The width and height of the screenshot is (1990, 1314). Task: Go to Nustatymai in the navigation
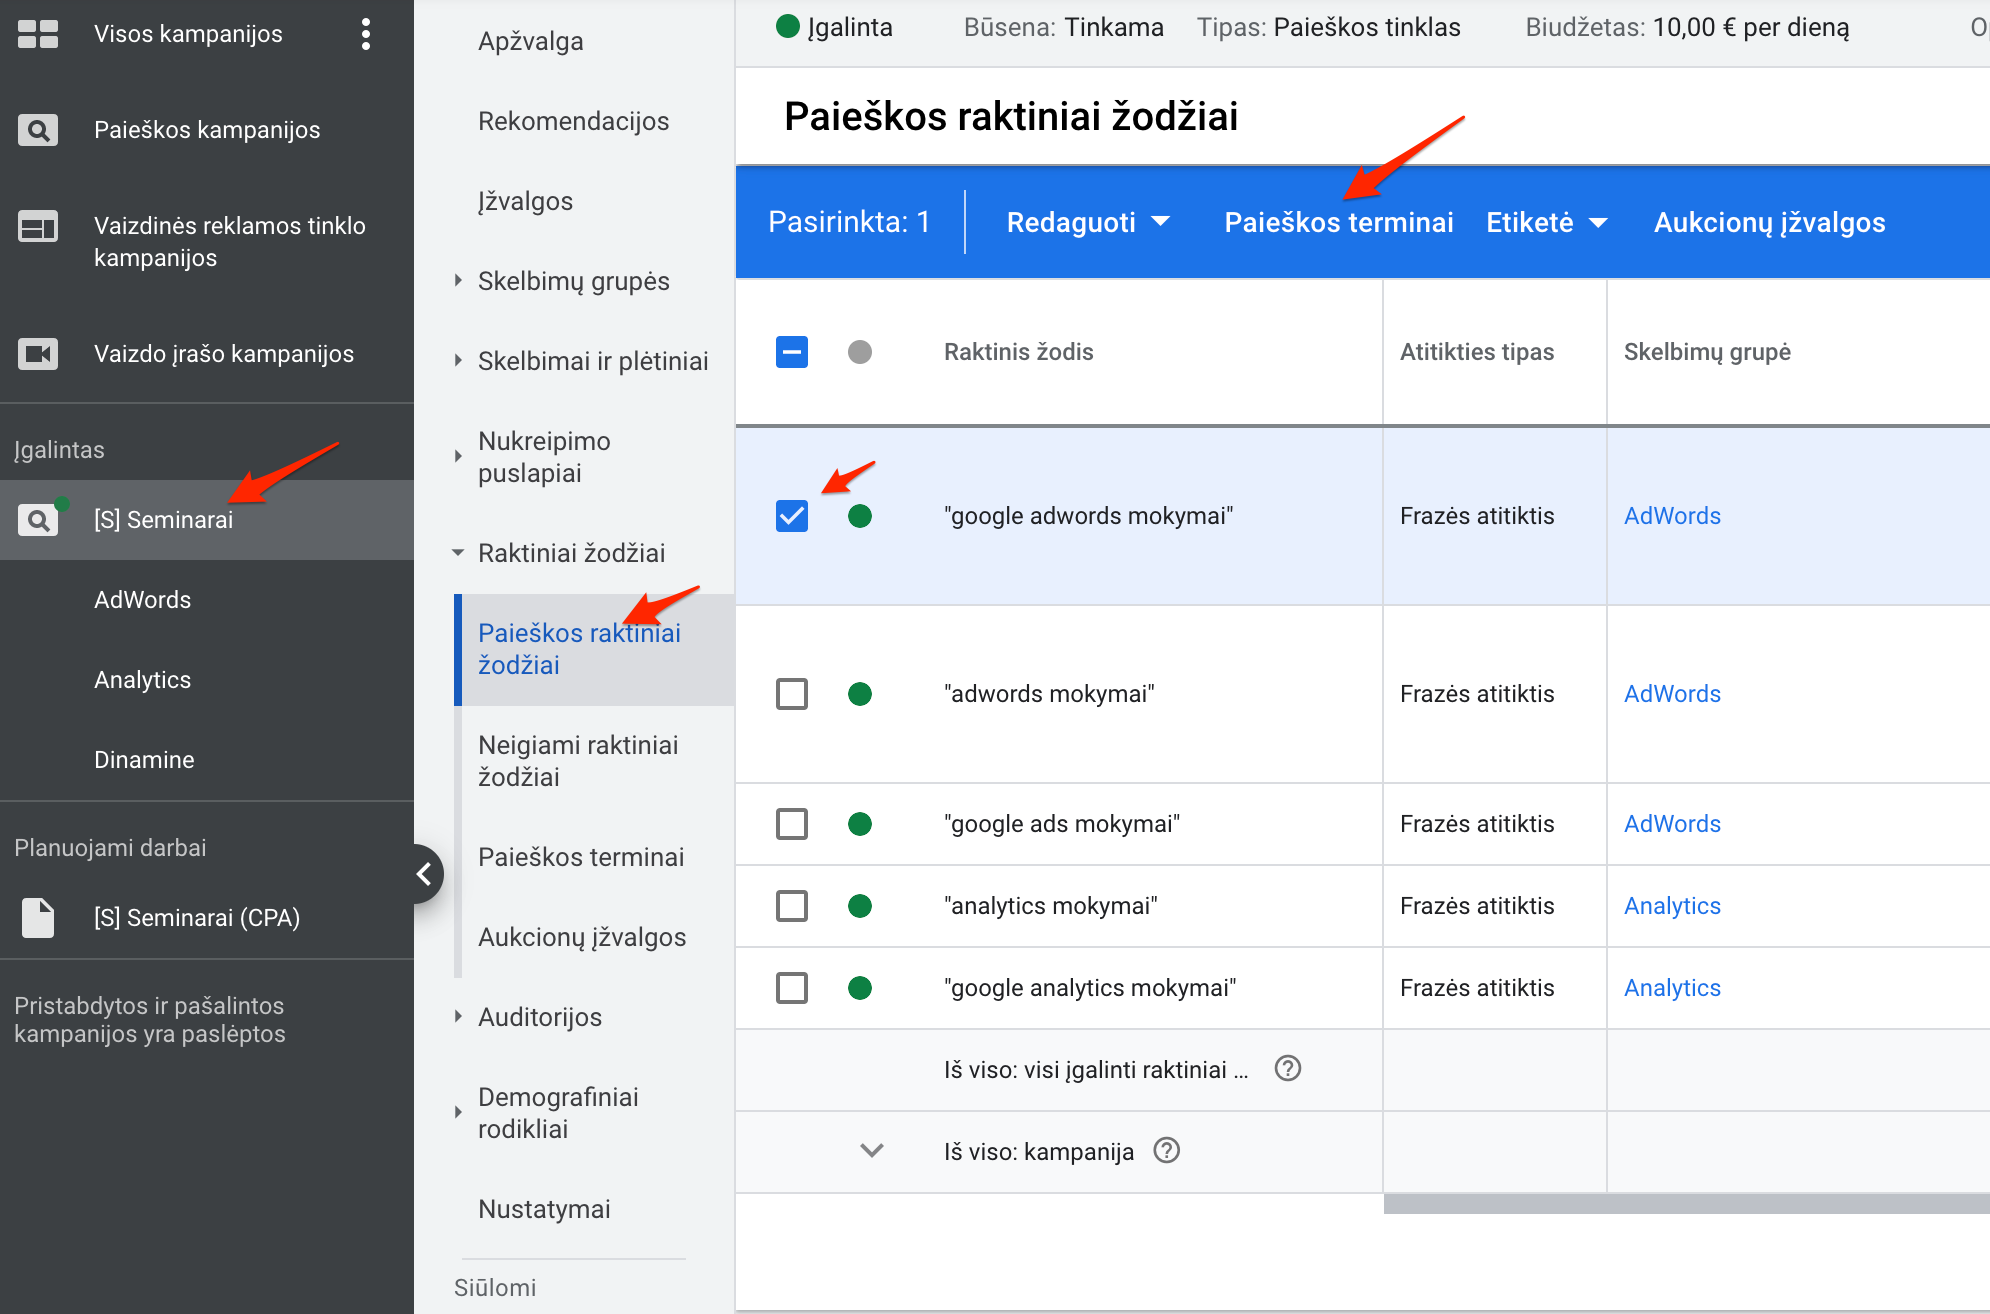coord(544,1209)
